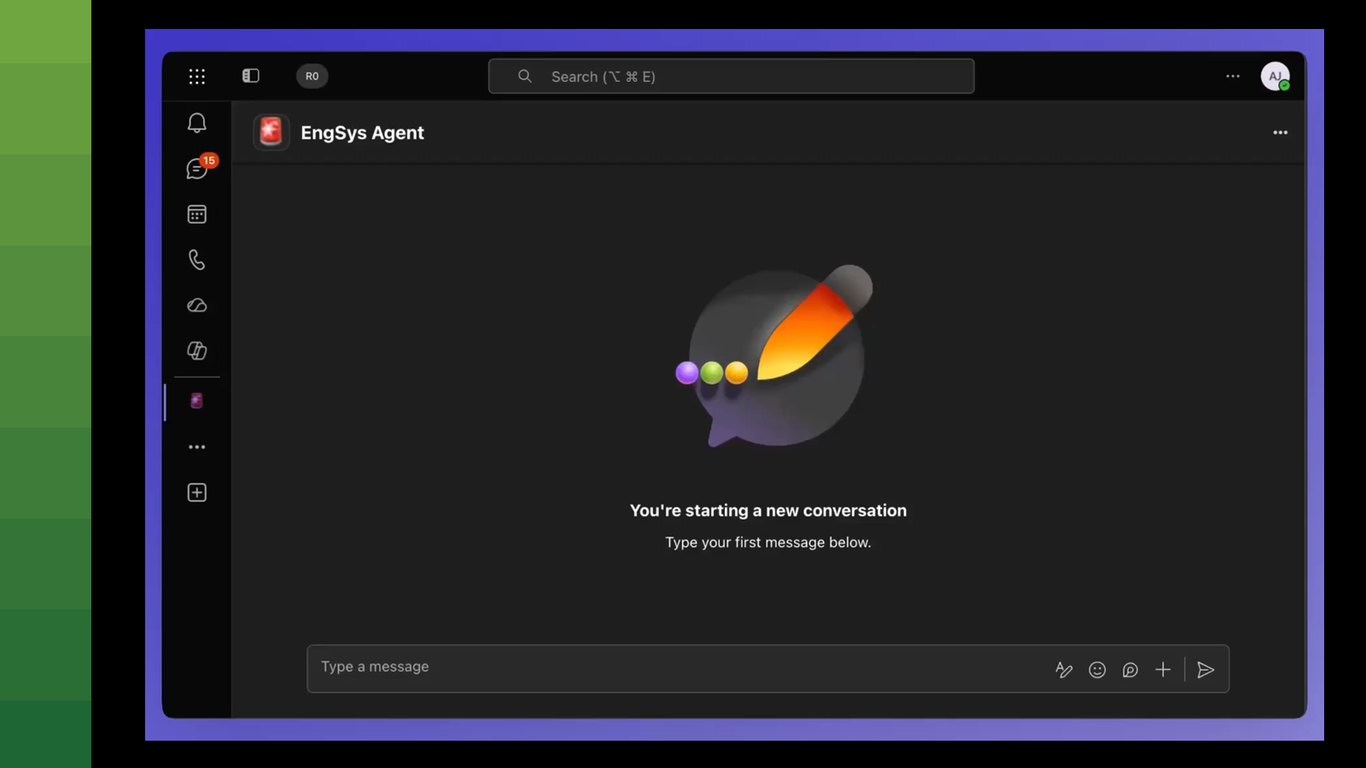The image size is (1366, 768).
Task: Open Chat with 15 unread badge
Action: 198,169
